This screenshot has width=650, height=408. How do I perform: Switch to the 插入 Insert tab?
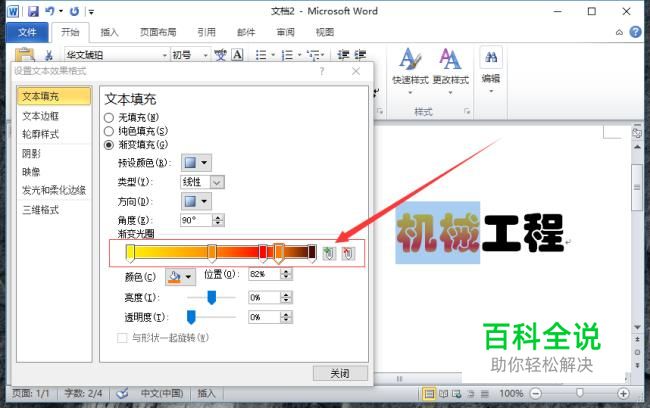pyautogui.click(x=109, y=32)
